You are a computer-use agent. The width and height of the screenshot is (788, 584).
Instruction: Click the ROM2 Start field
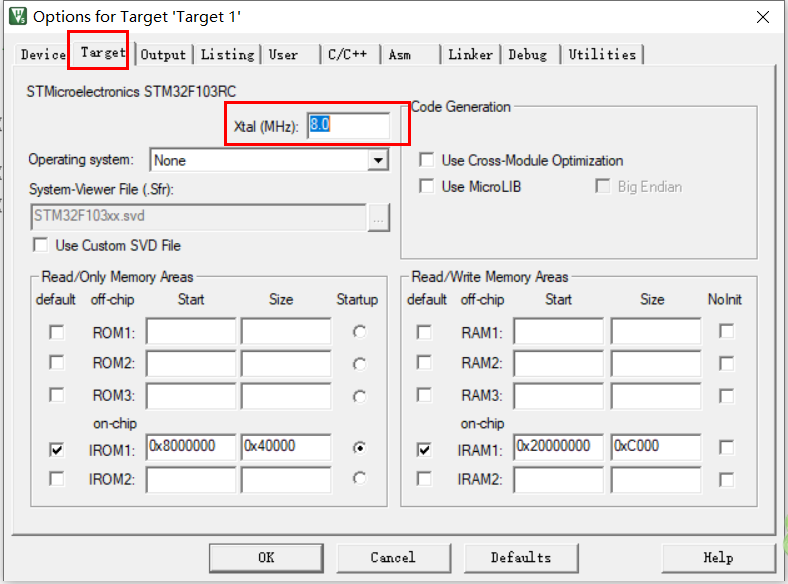190,363
